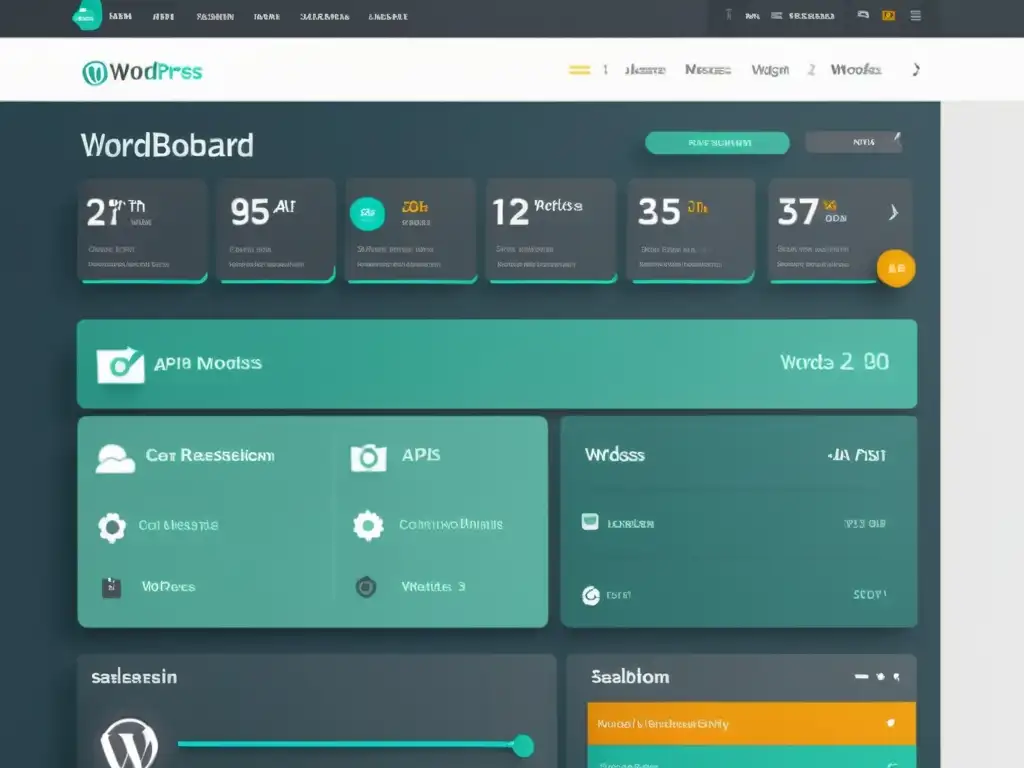Click the white dot icon on the orange row
1024x768 pixels.
point(890,723)
